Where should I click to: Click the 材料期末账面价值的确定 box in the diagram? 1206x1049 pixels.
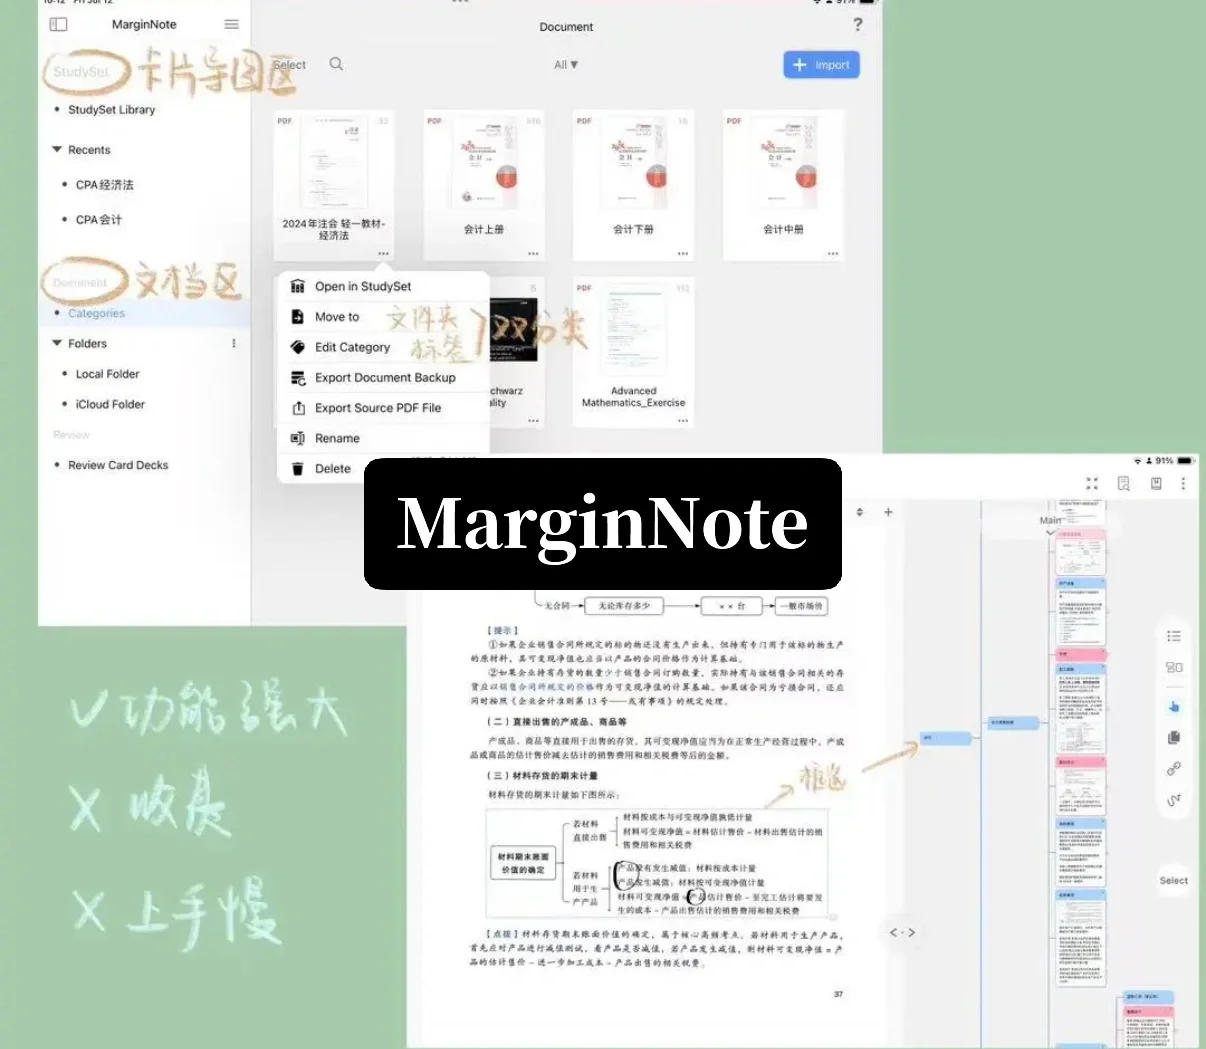[x=524, y=863]
